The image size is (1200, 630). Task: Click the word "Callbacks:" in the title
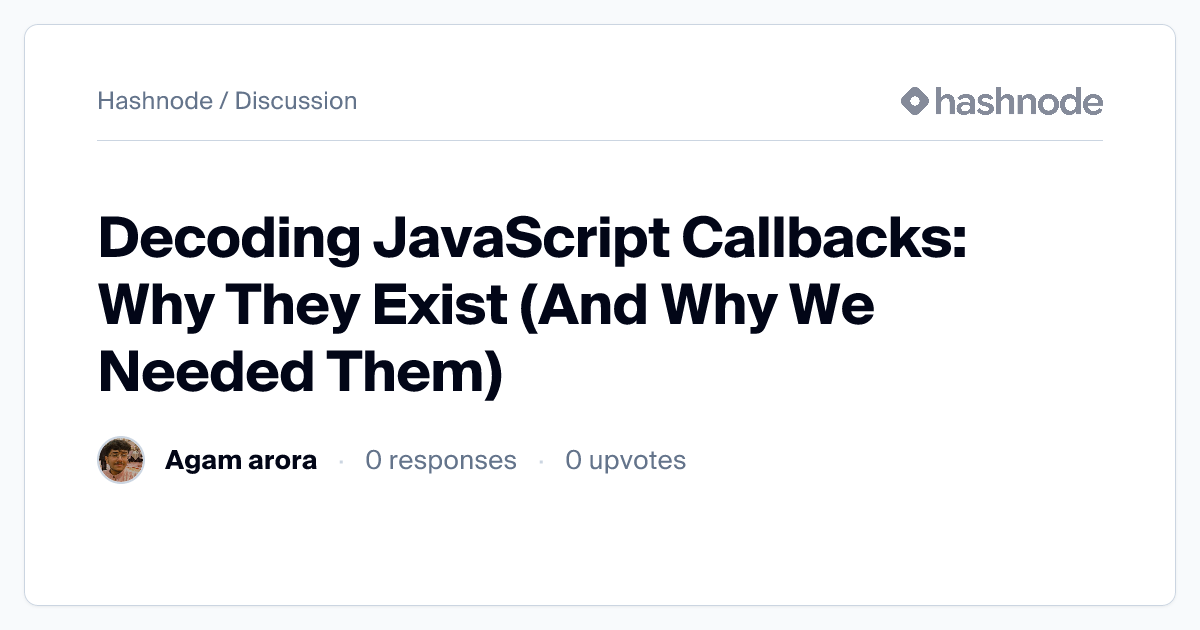coord(825,240)
